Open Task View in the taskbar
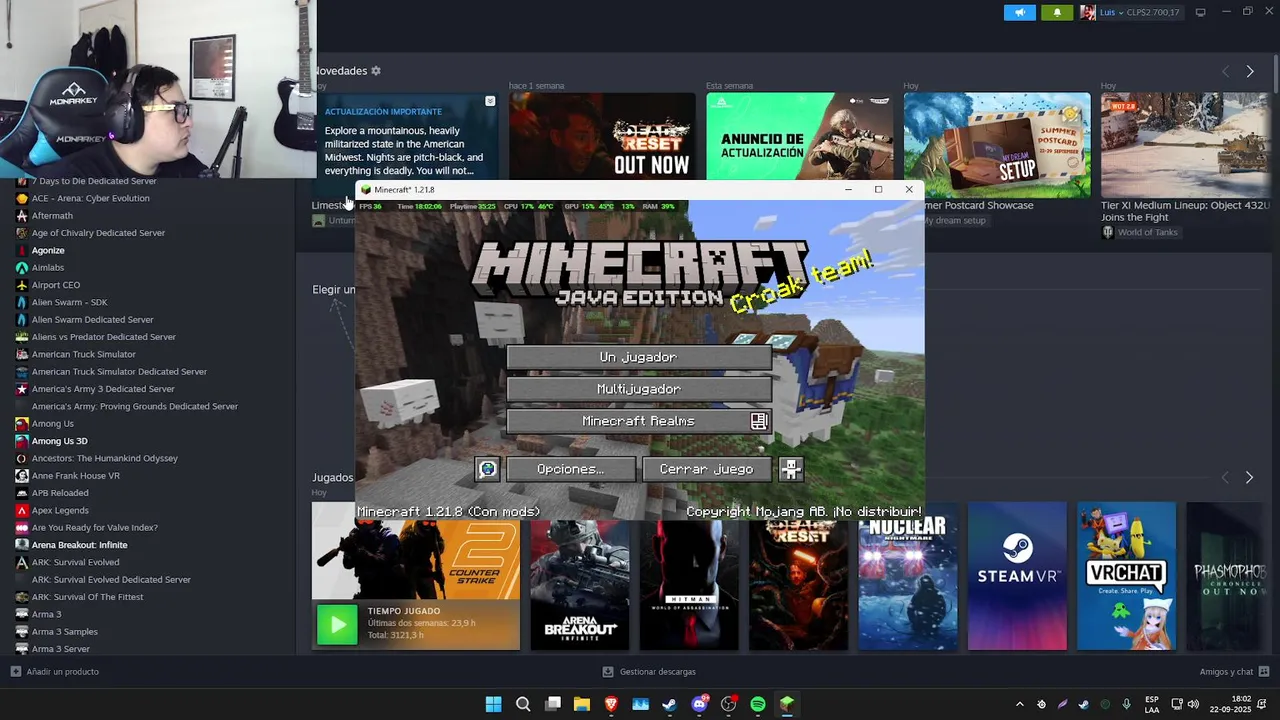1280x720 pixels. point(552,704)
